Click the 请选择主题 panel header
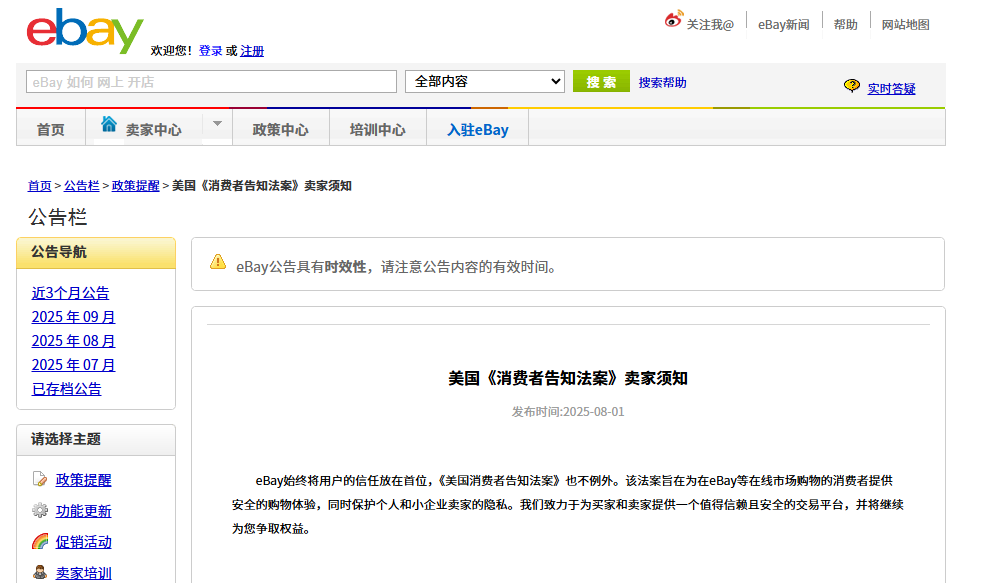This screenshot has height=583, width=983. pyautogui.click(x=96, y=439)
